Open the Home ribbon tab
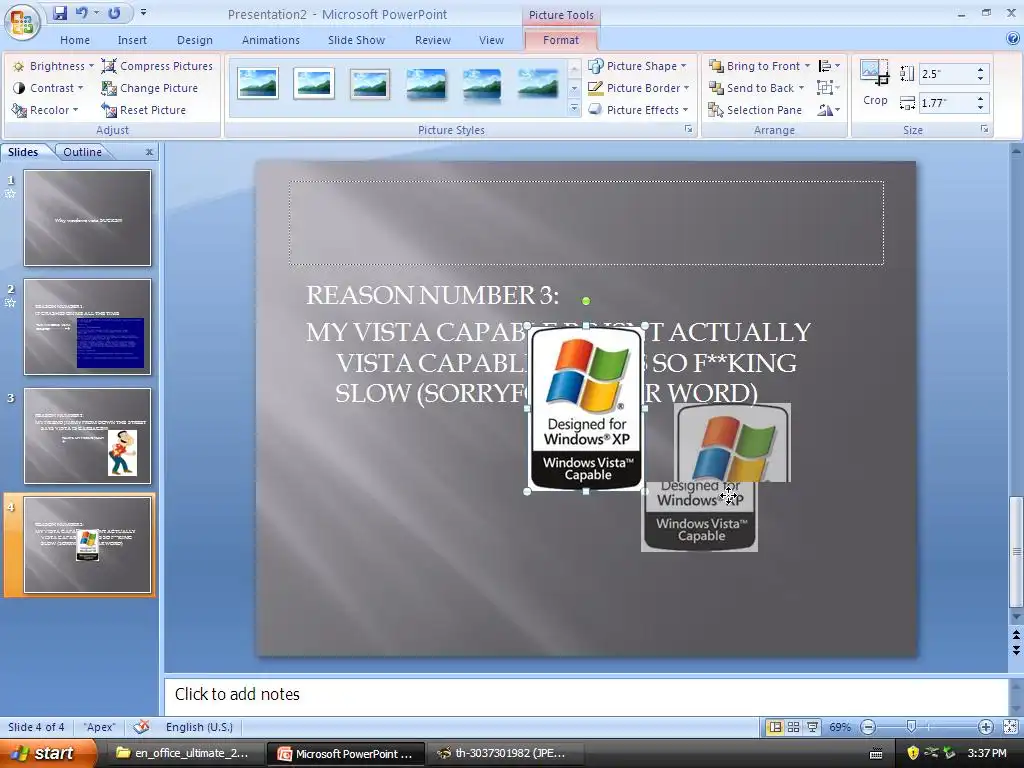This screenshot has width=1024, height=768. click(x=75, y=40)
